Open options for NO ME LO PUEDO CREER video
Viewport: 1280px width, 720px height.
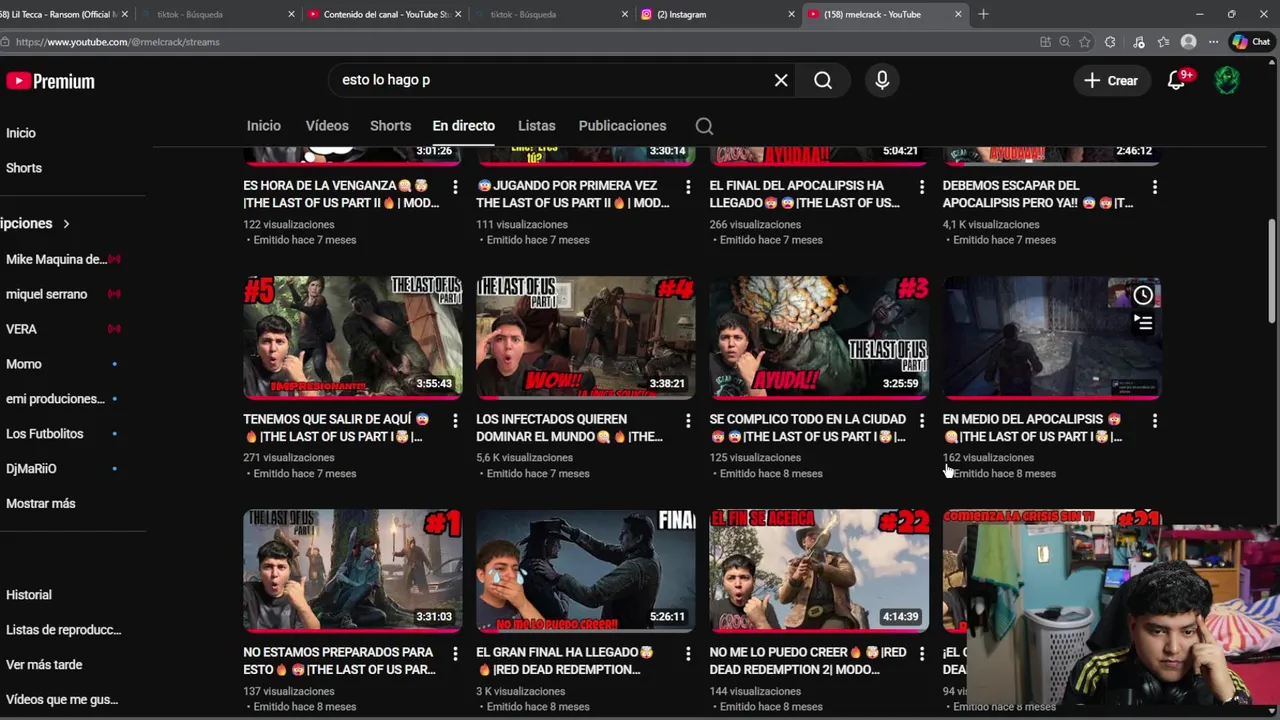pyautogui.click(x=921, y=654)
